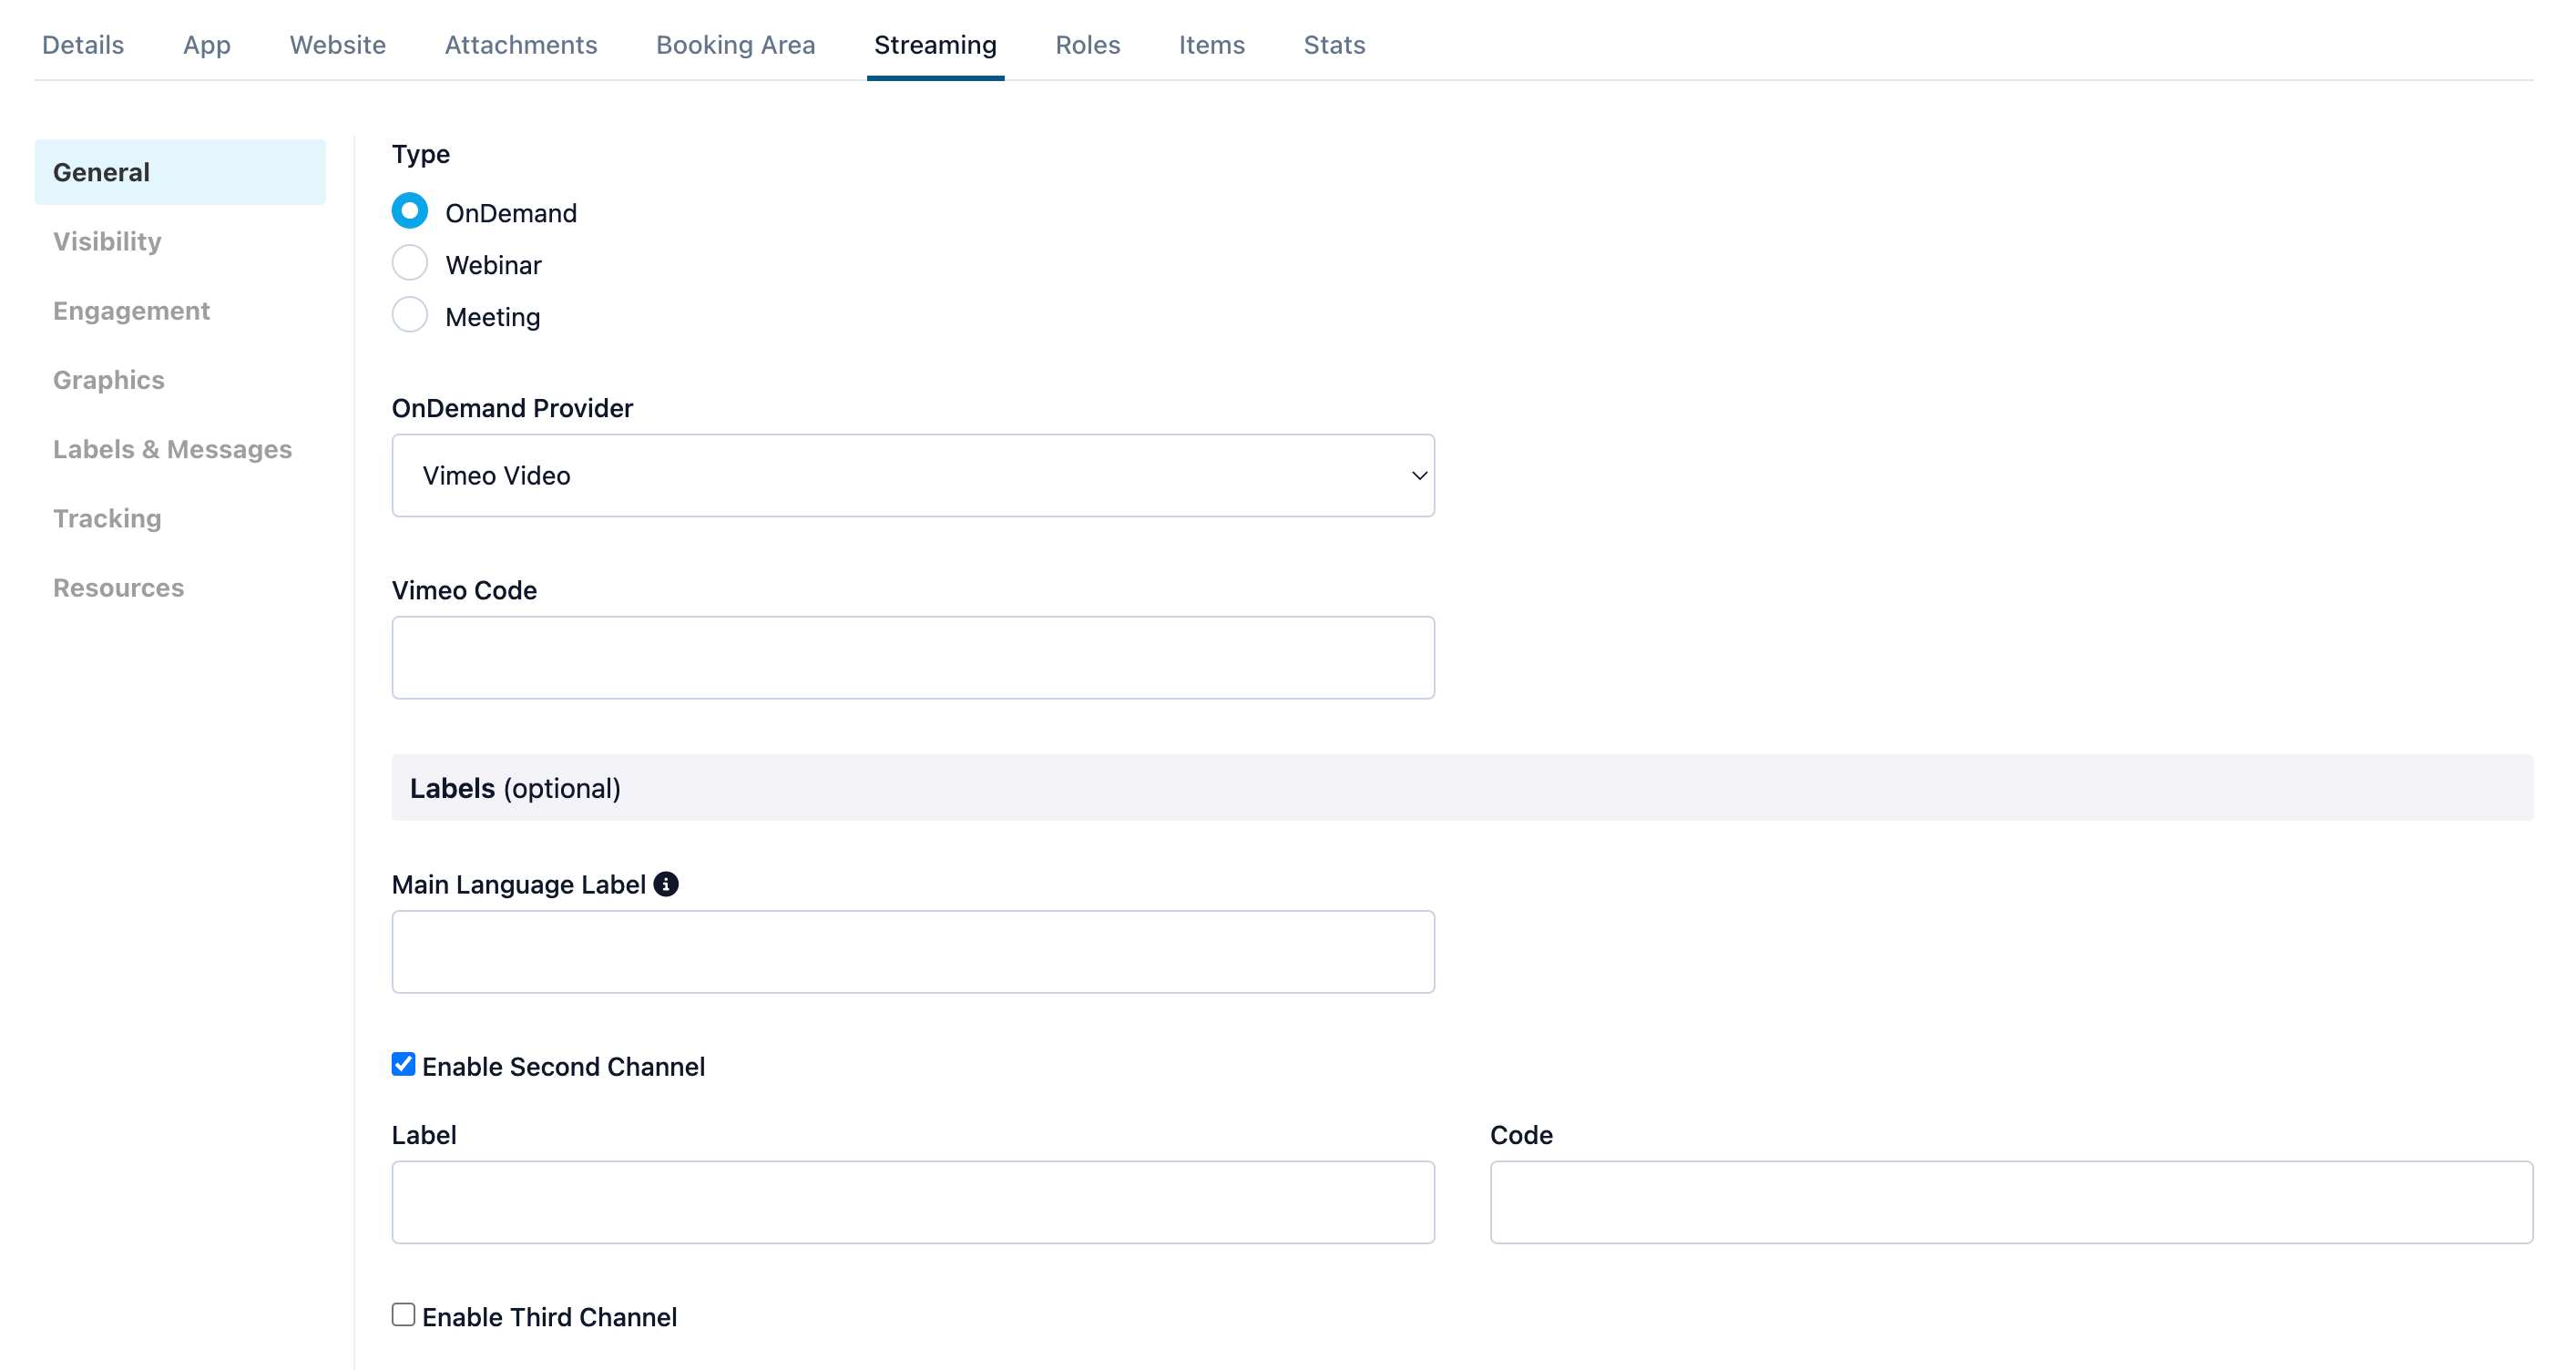This screenshot has height=1370, width=2576.
Task: Uncheck Enable Second Channel checkbox
Action: click(403, 1064)
